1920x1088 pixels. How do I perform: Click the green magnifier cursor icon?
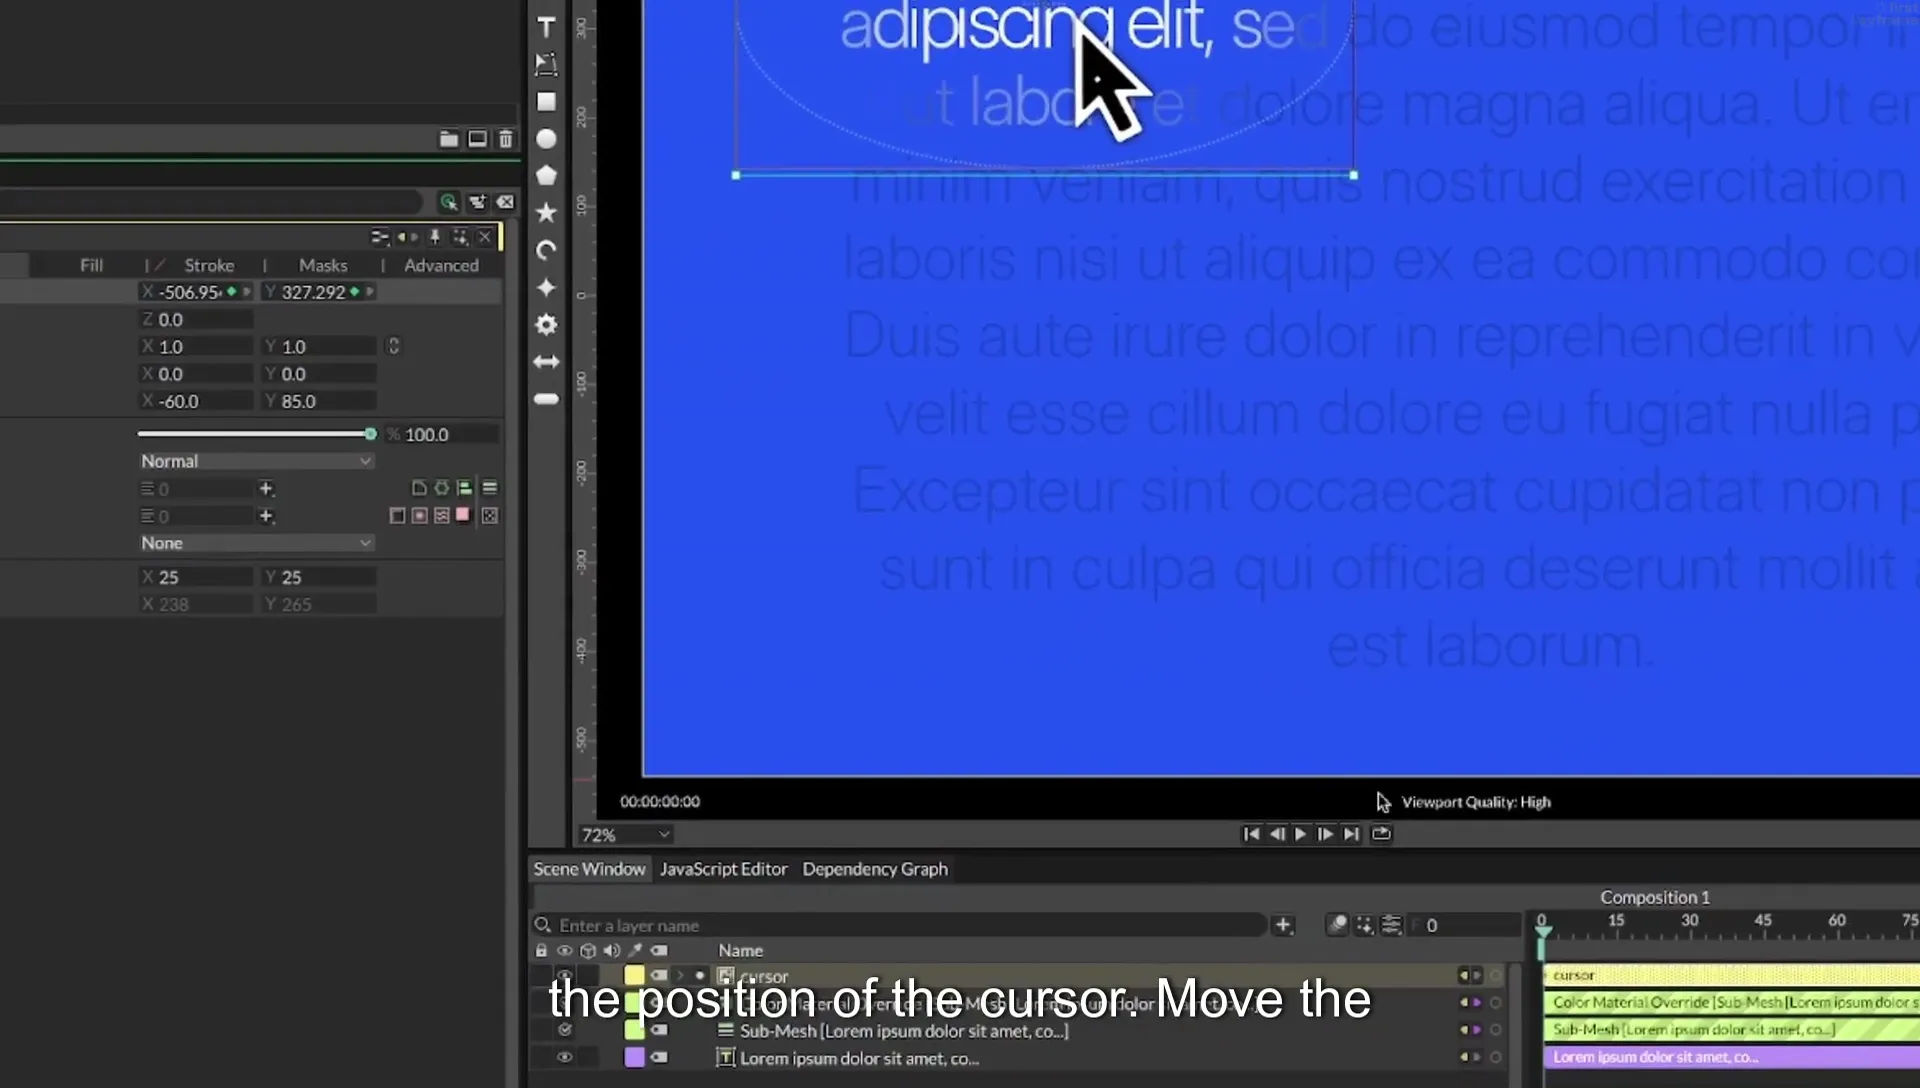pos(449,202)
